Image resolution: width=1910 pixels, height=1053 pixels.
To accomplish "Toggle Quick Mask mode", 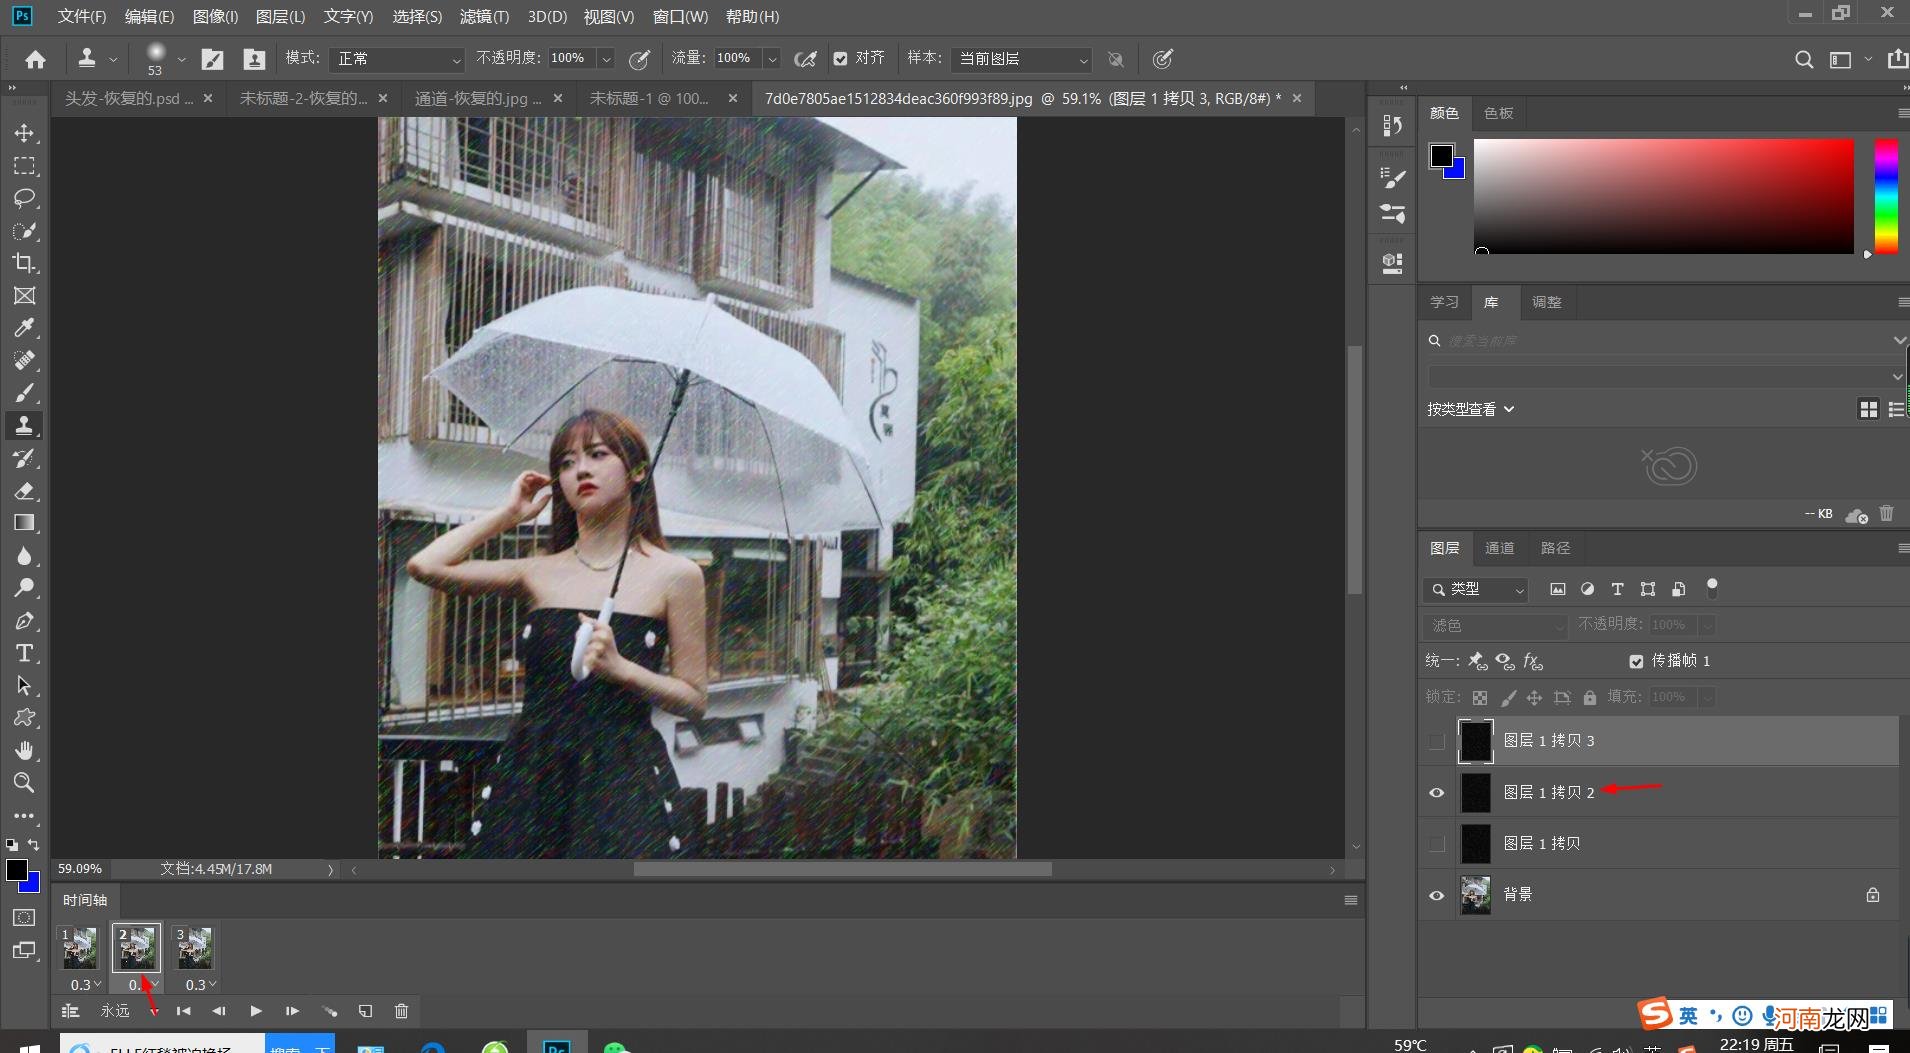I will (24, 917).
